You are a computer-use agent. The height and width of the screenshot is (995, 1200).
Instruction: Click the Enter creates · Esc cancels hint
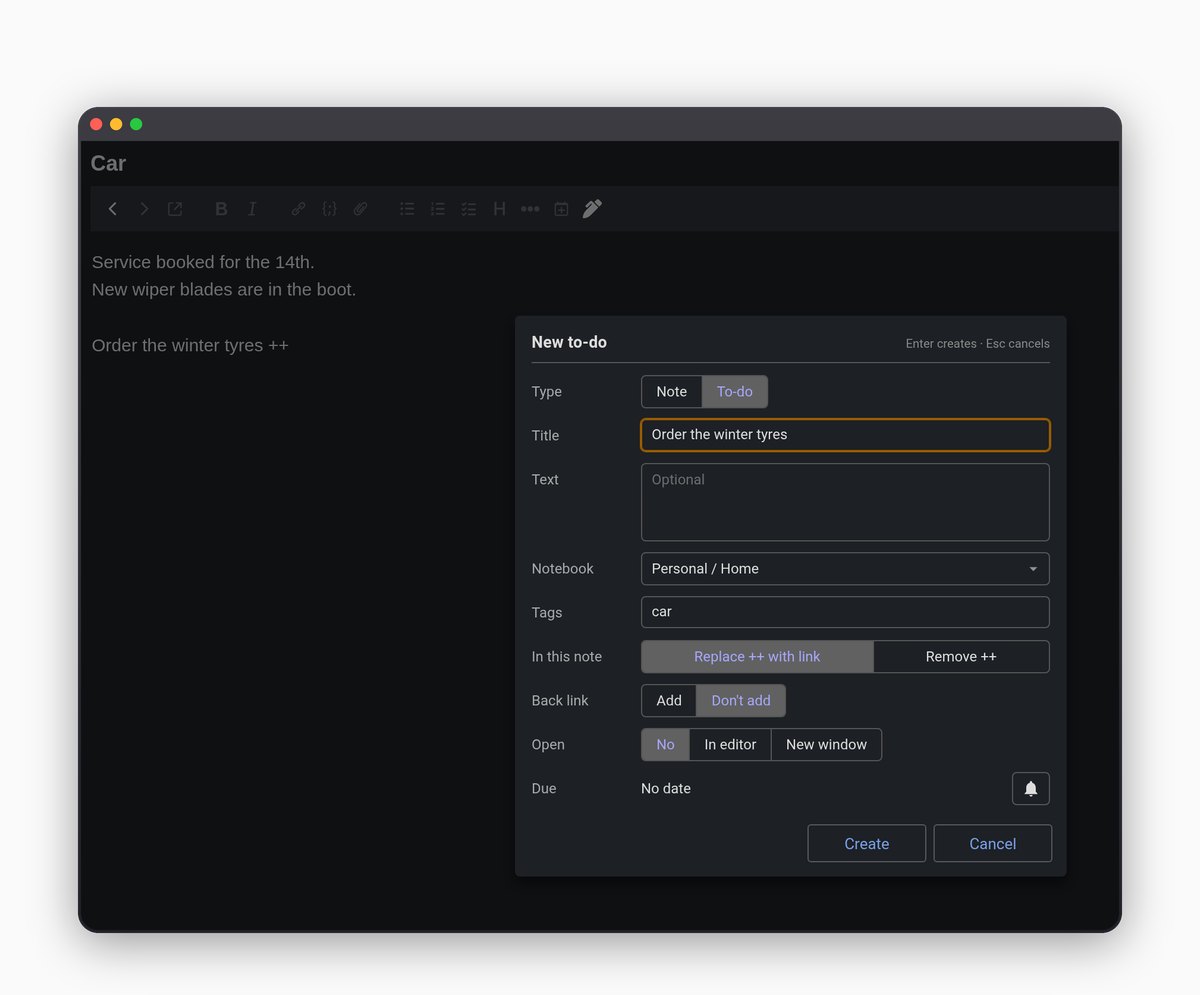978,344
